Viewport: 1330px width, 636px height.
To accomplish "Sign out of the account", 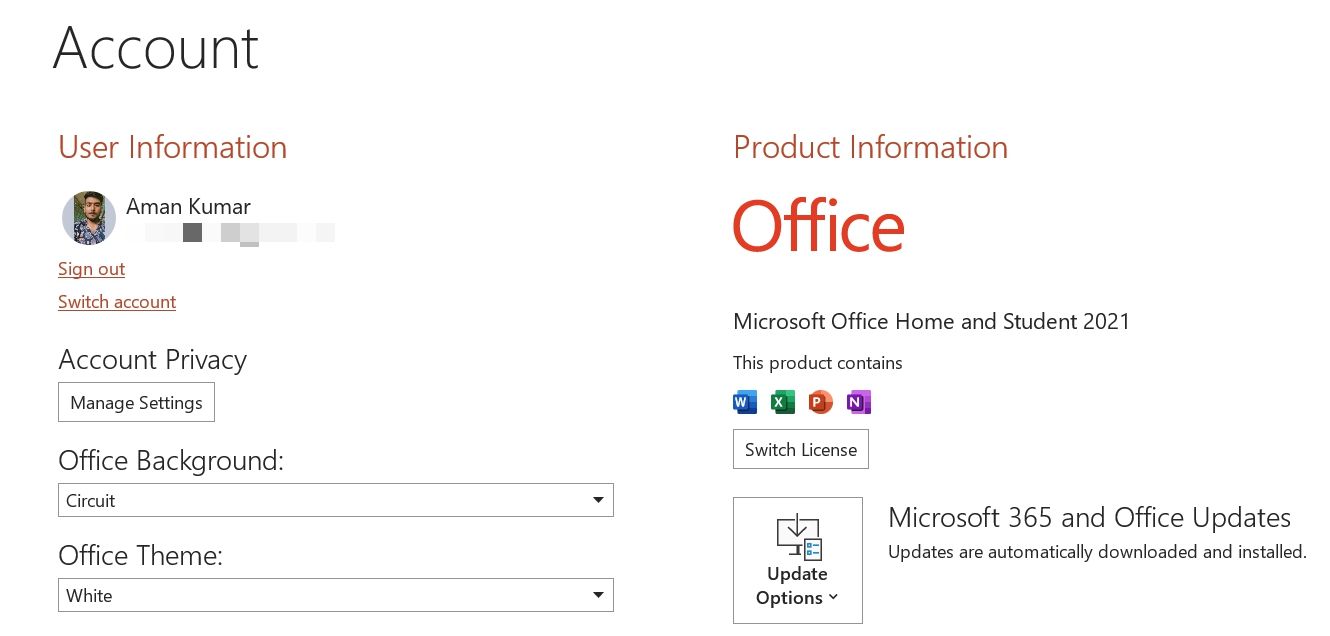I will click(x=91, y=269).
